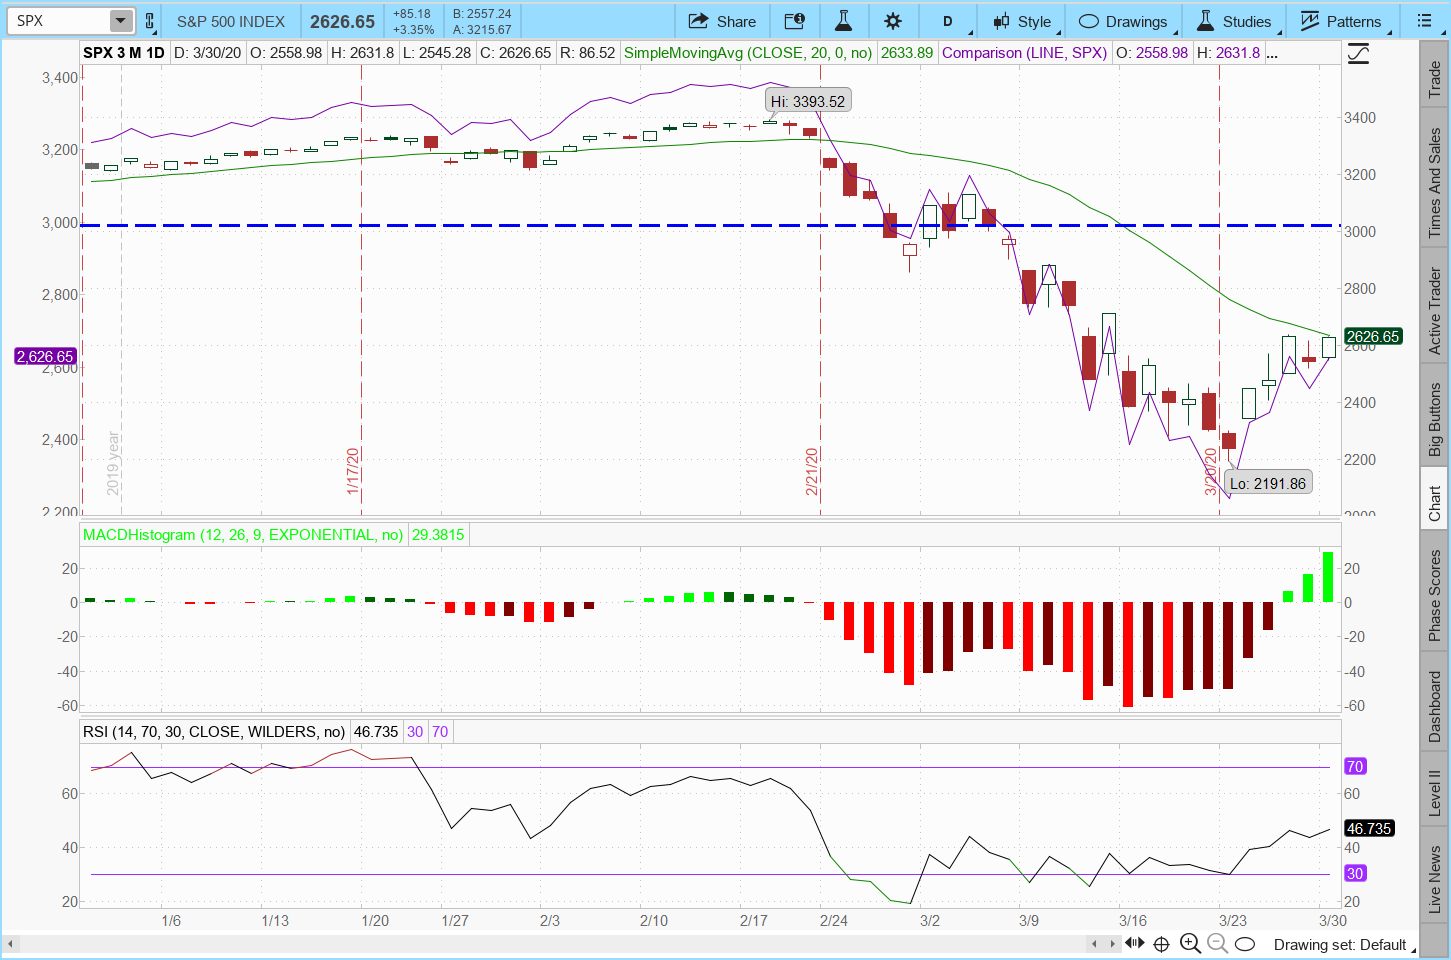This screenshot has height=960, width=1451.
Task: Click the 2019 year marker label
Action: coord(113,463)
